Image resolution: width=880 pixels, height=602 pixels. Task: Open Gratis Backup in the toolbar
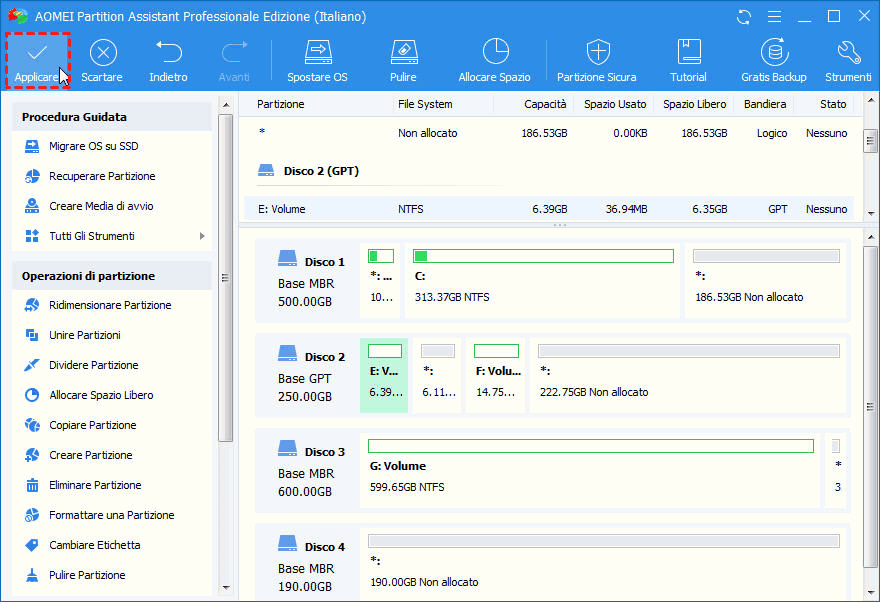click(x=773, y=52)
